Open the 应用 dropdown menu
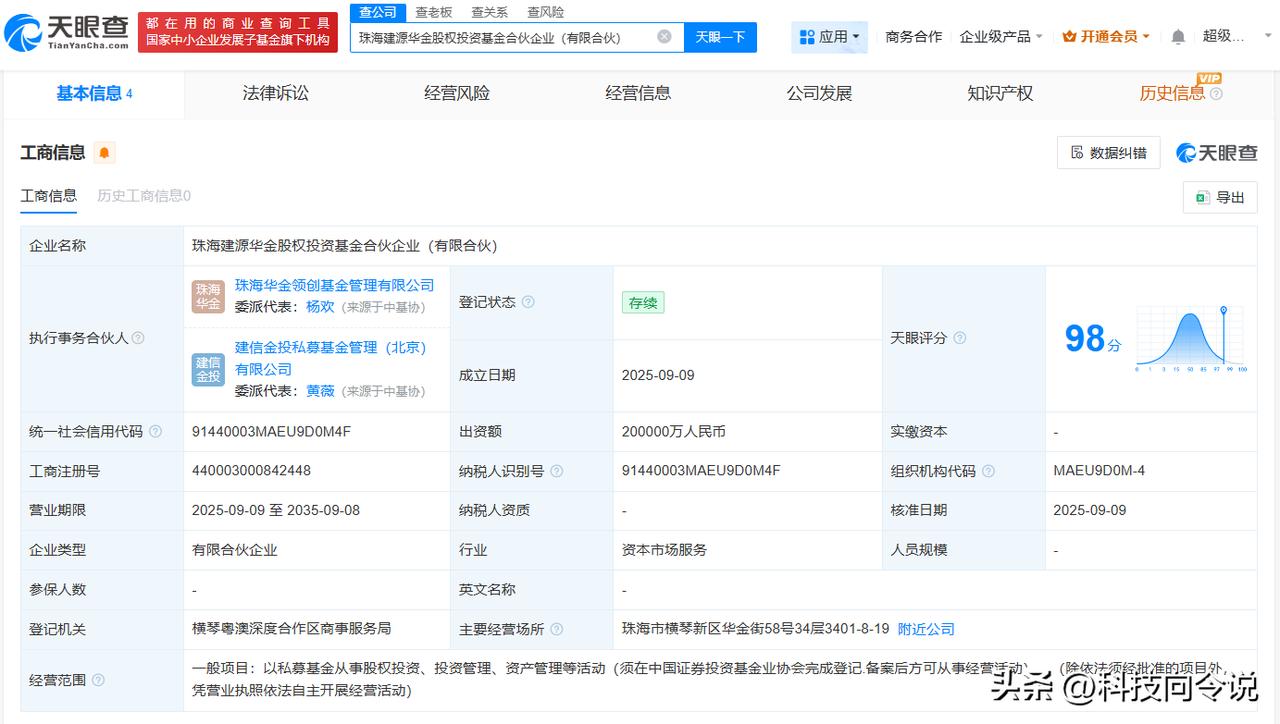 click(x=830, y=37)
